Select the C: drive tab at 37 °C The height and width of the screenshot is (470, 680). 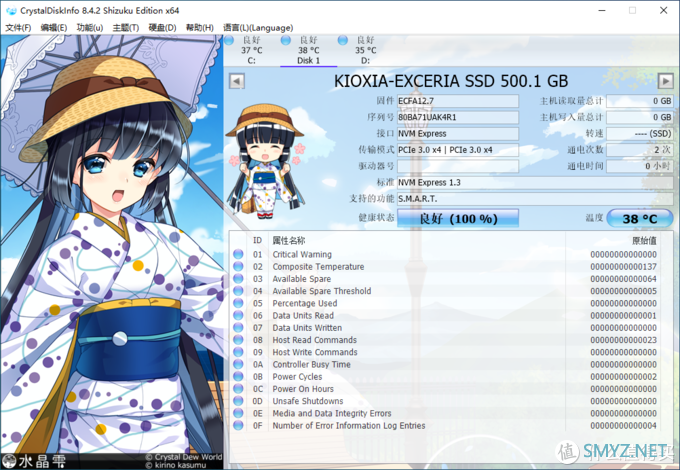(252, 50)
